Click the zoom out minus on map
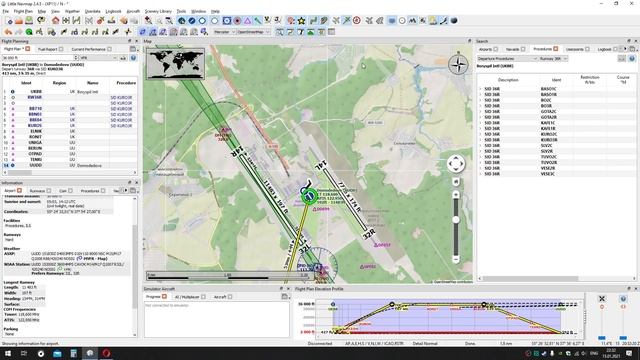Viewport: 640px width, 360px height. 456,259
